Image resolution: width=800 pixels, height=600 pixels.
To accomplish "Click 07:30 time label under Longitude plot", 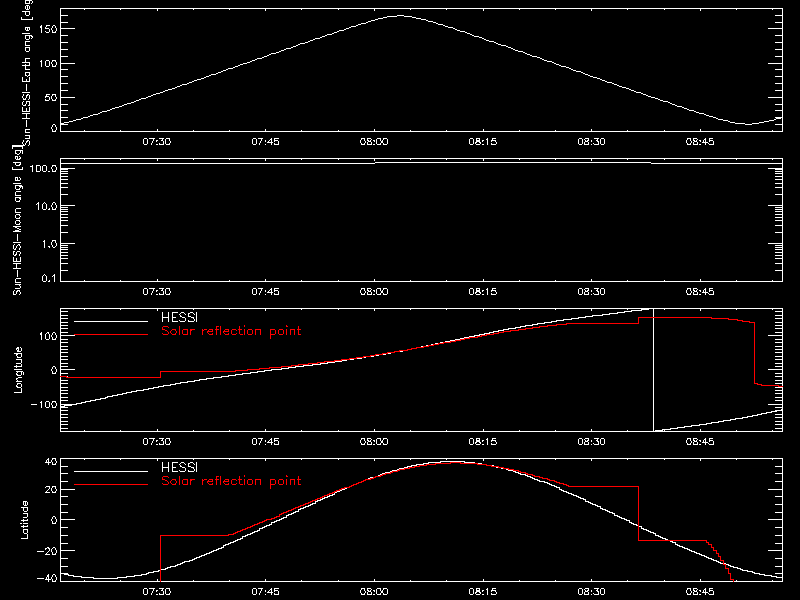I will click(157, 442).
